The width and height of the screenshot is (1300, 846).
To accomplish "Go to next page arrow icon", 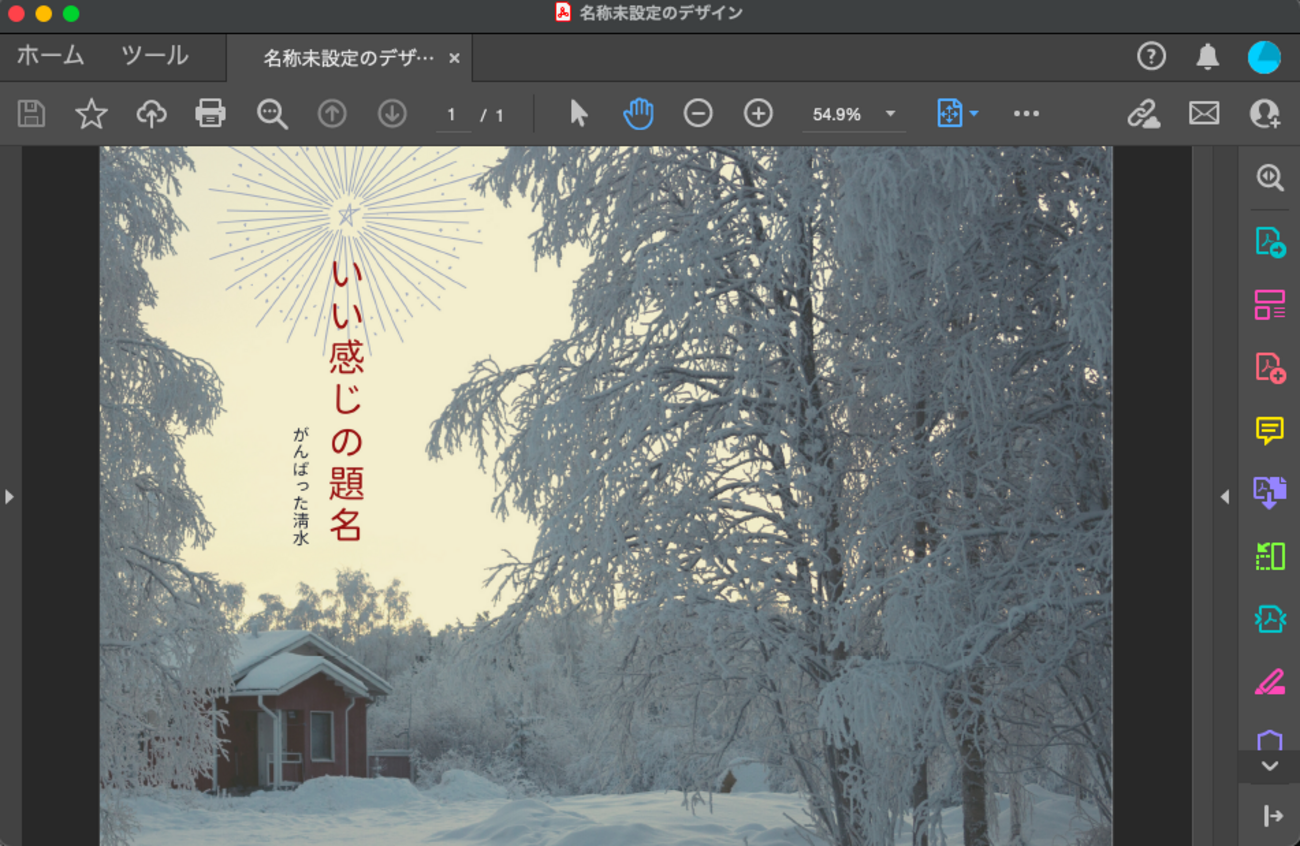I will point(392,114).
